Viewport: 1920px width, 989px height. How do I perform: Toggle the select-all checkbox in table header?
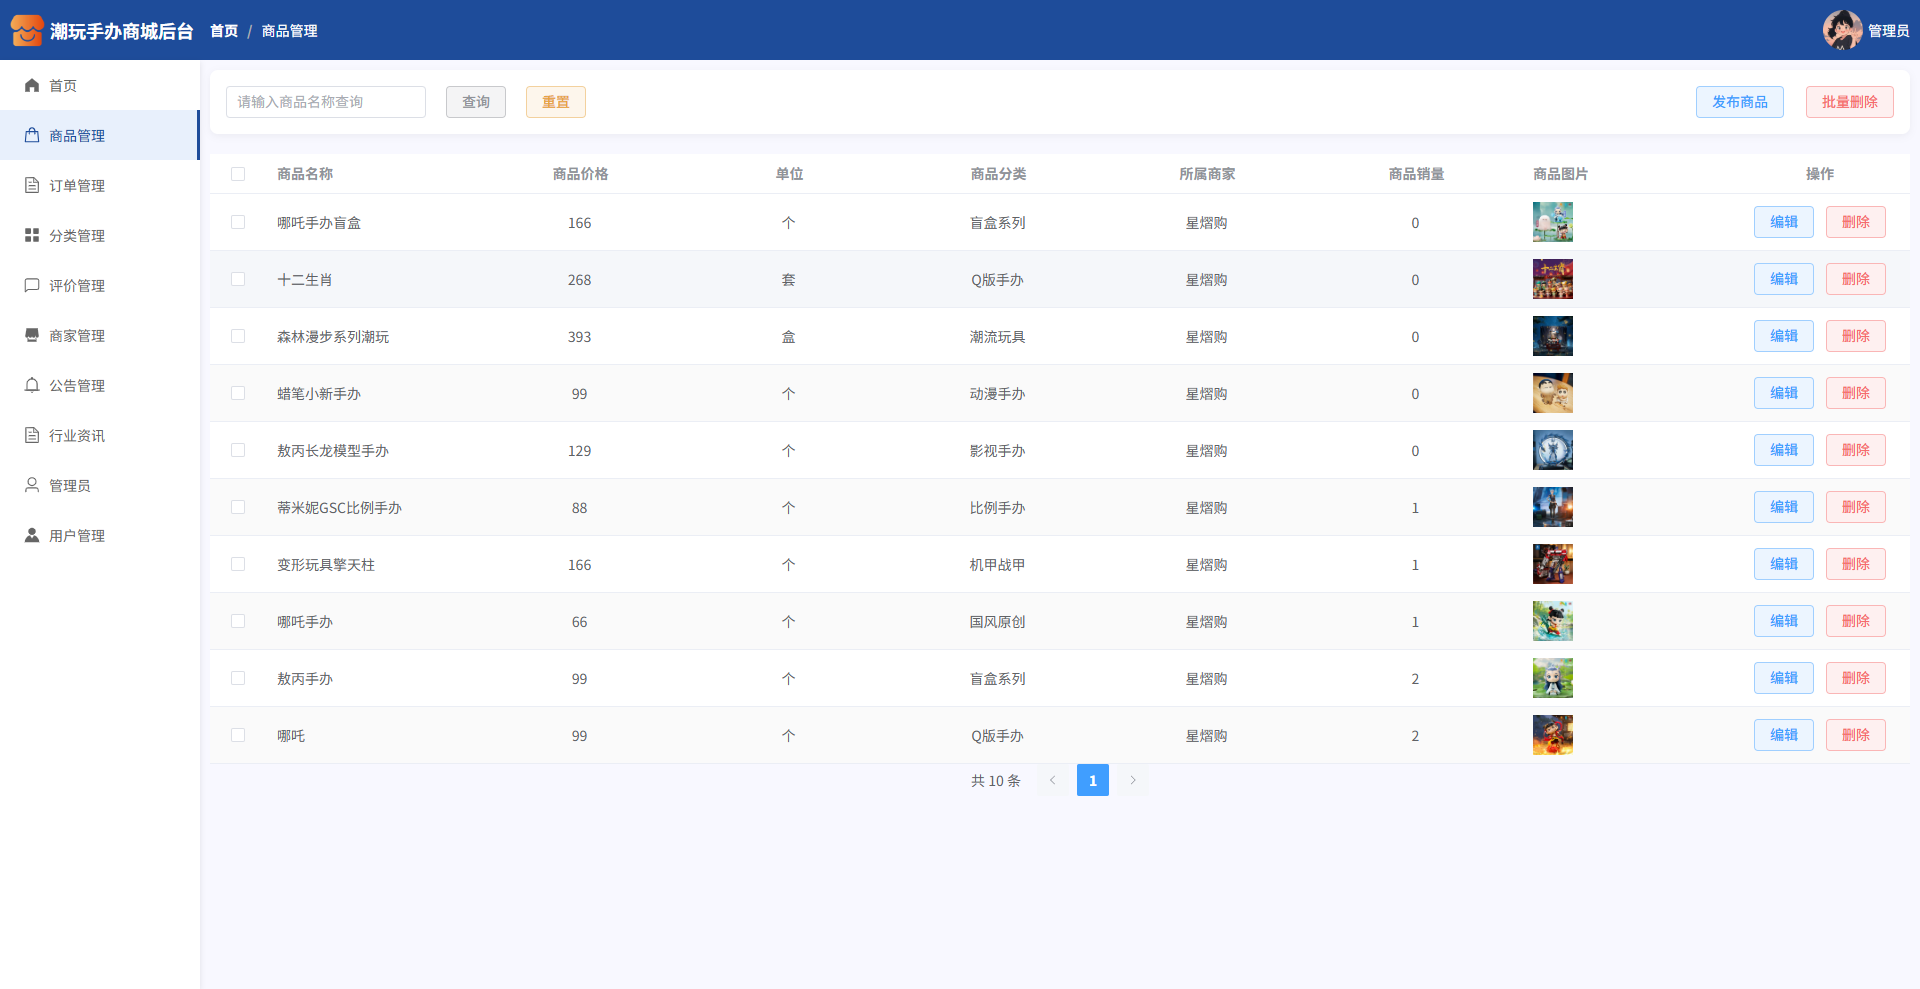238,174
